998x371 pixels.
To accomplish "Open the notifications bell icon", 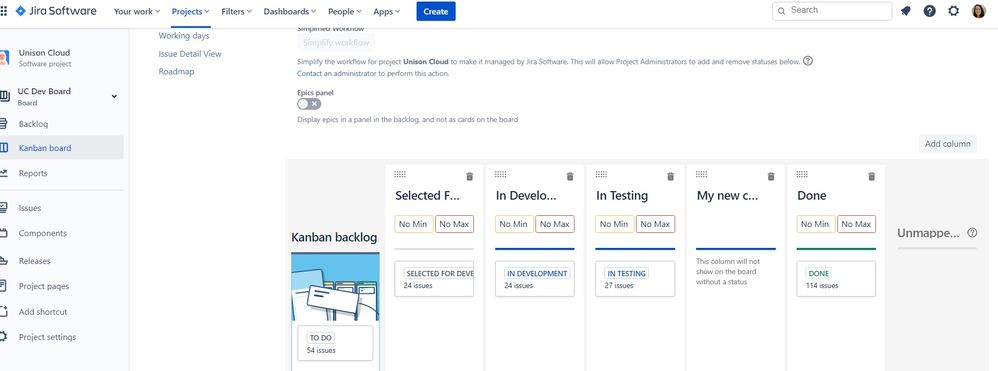I will coord(906,11).
